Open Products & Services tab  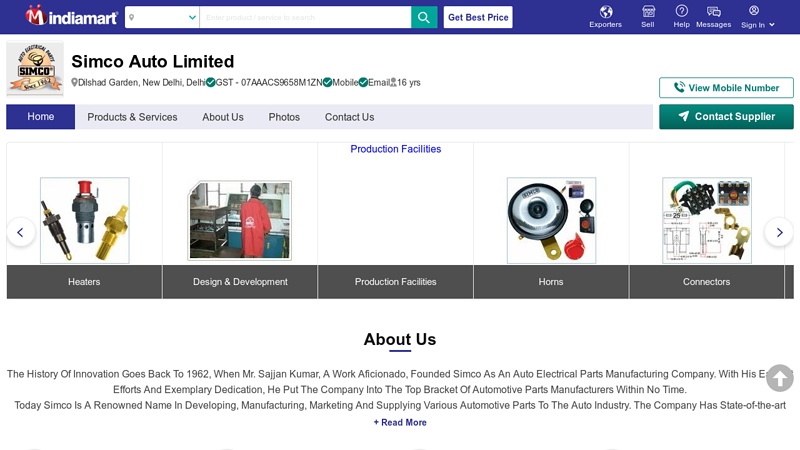[132, 117]
